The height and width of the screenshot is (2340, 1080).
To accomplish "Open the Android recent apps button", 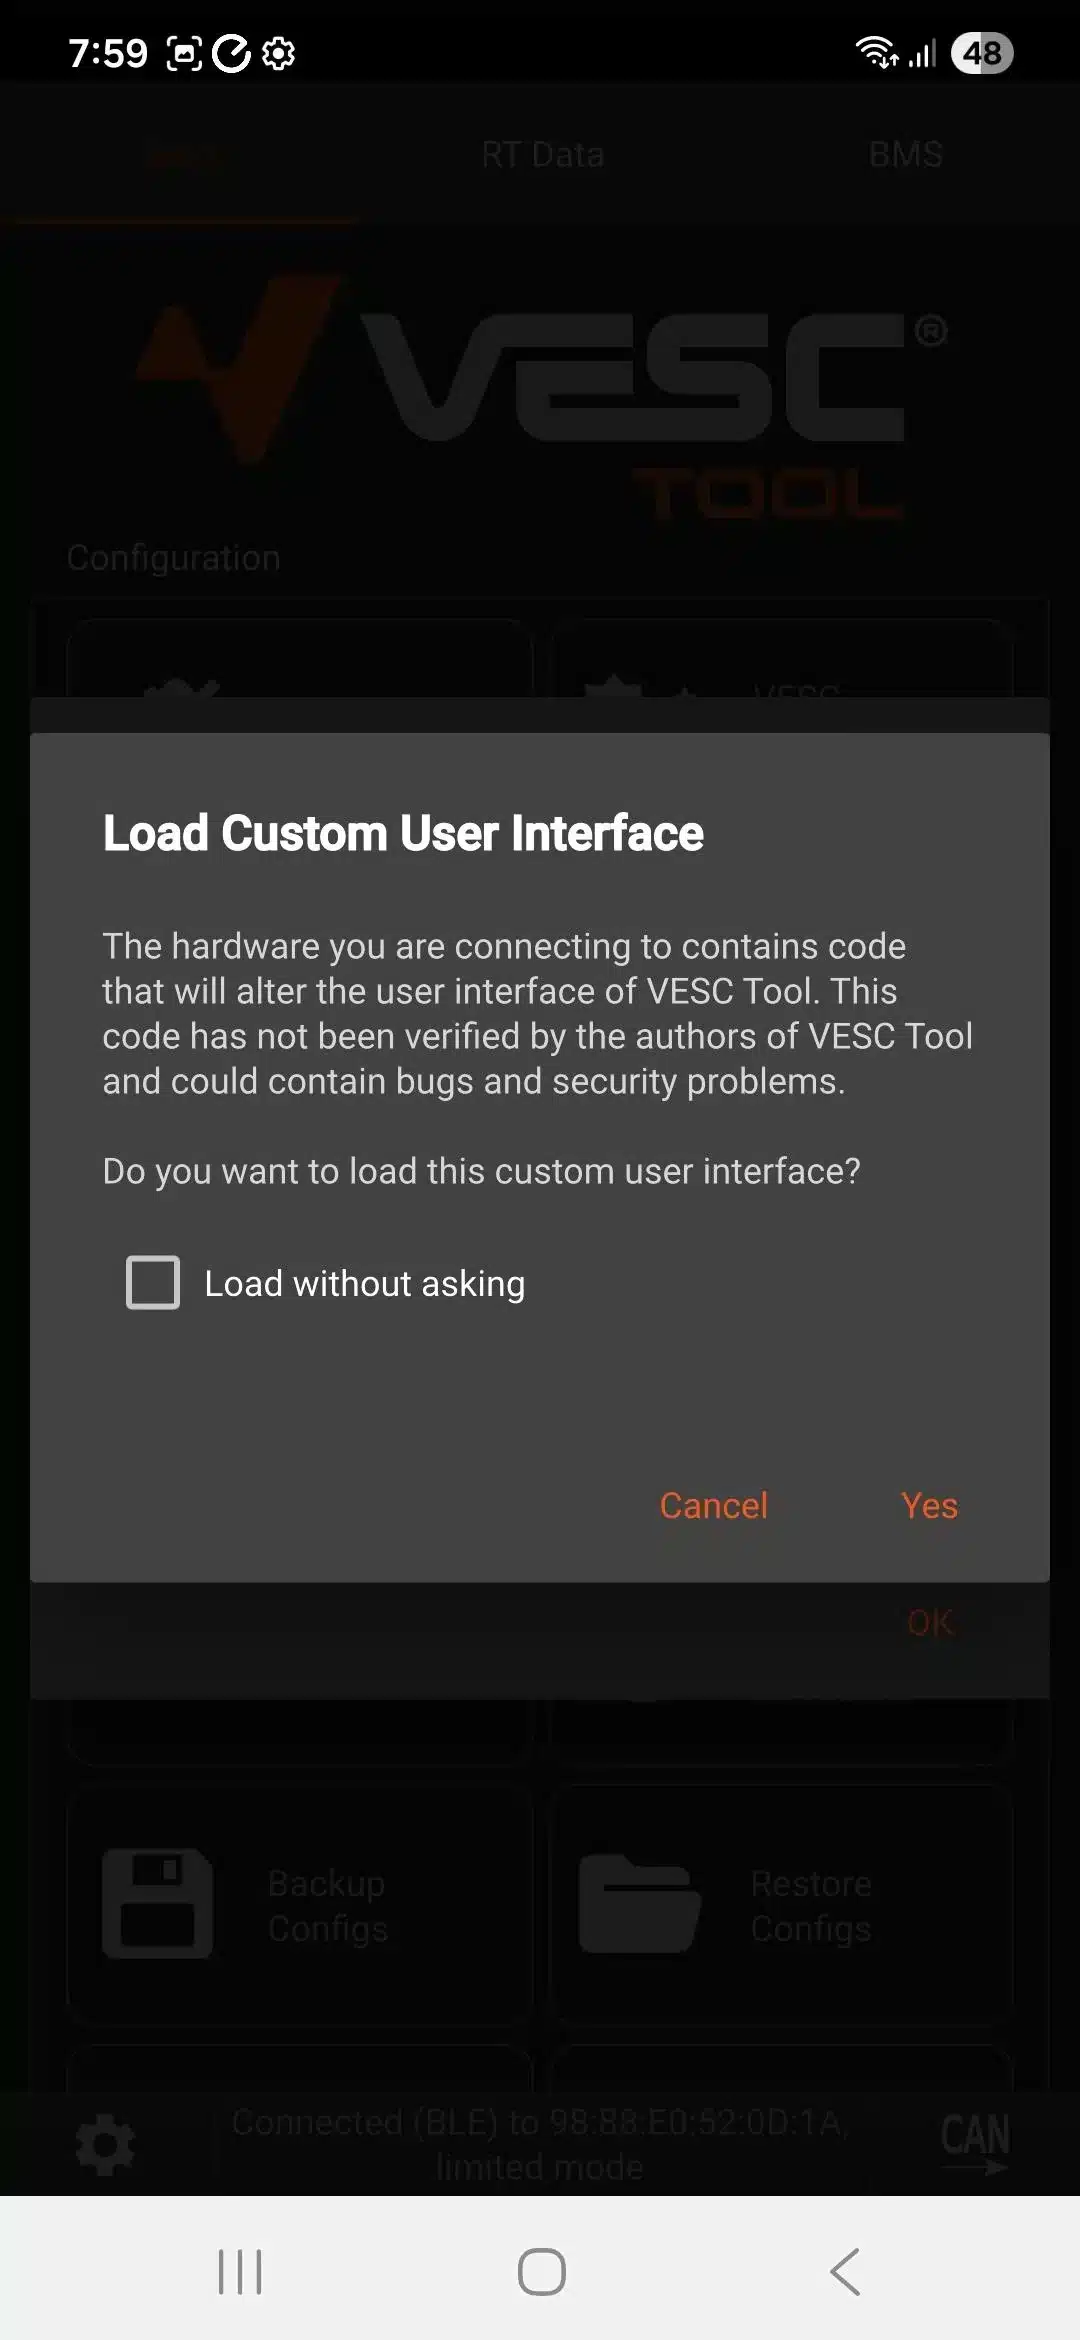I will coord(240,2271).
